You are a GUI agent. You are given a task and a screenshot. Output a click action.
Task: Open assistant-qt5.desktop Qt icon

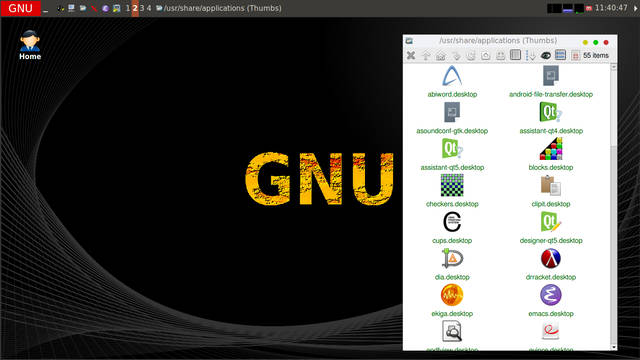(452, 149)
